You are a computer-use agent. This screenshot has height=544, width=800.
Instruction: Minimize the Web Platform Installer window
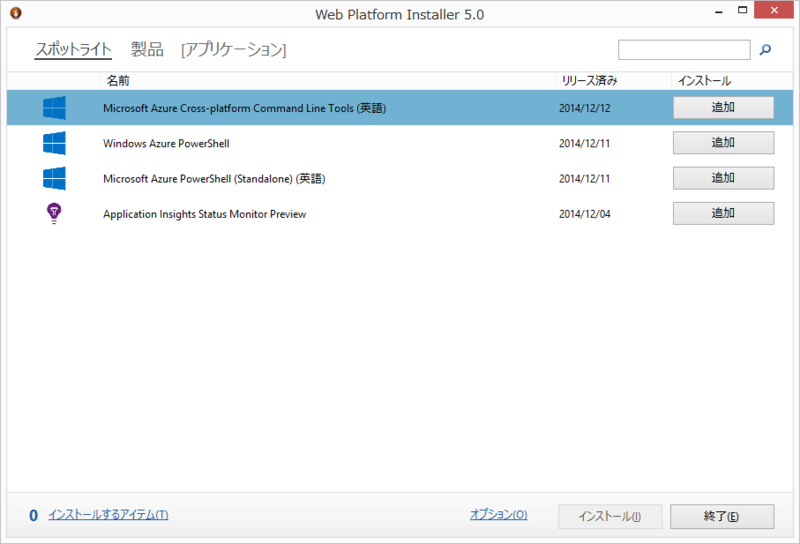(x=719, y=11)
